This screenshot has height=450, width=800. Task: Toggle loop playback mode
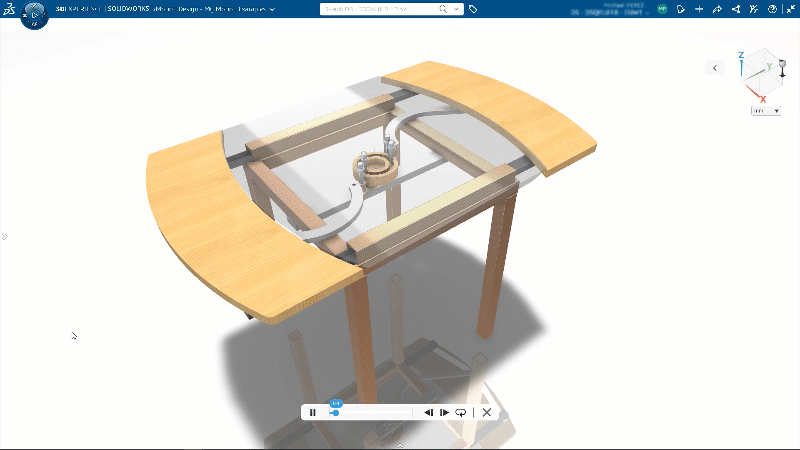coord(461,412)
